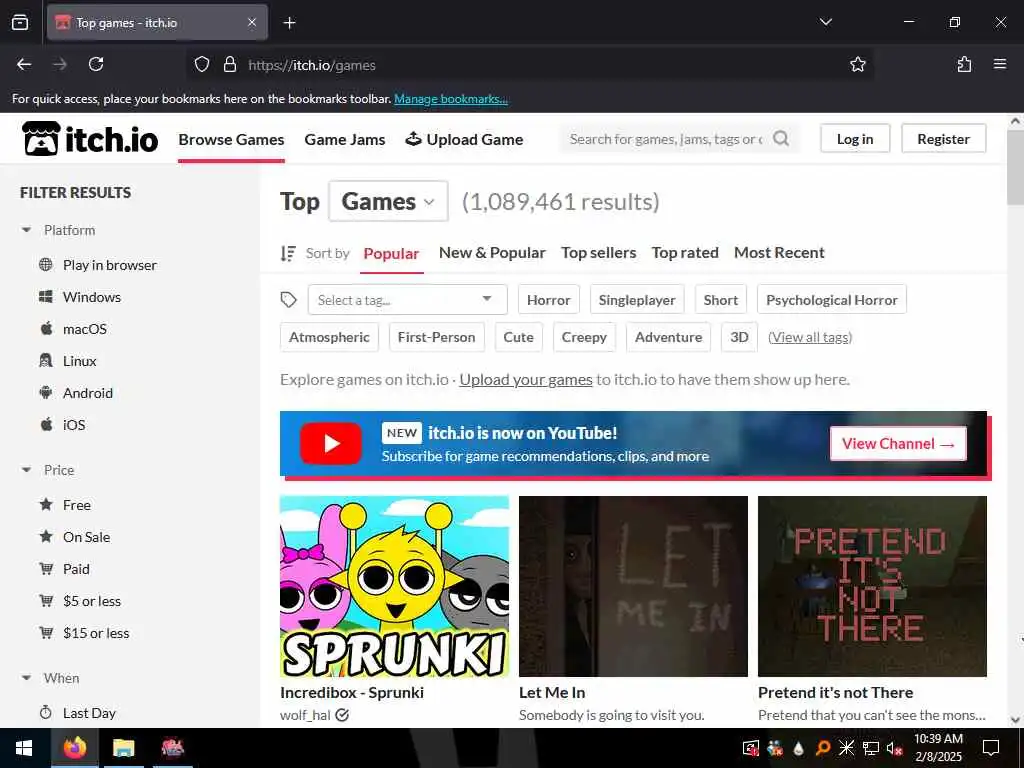1024x768 pixels.
Task: Click the Manage bookmarks link
Action: 451,99
